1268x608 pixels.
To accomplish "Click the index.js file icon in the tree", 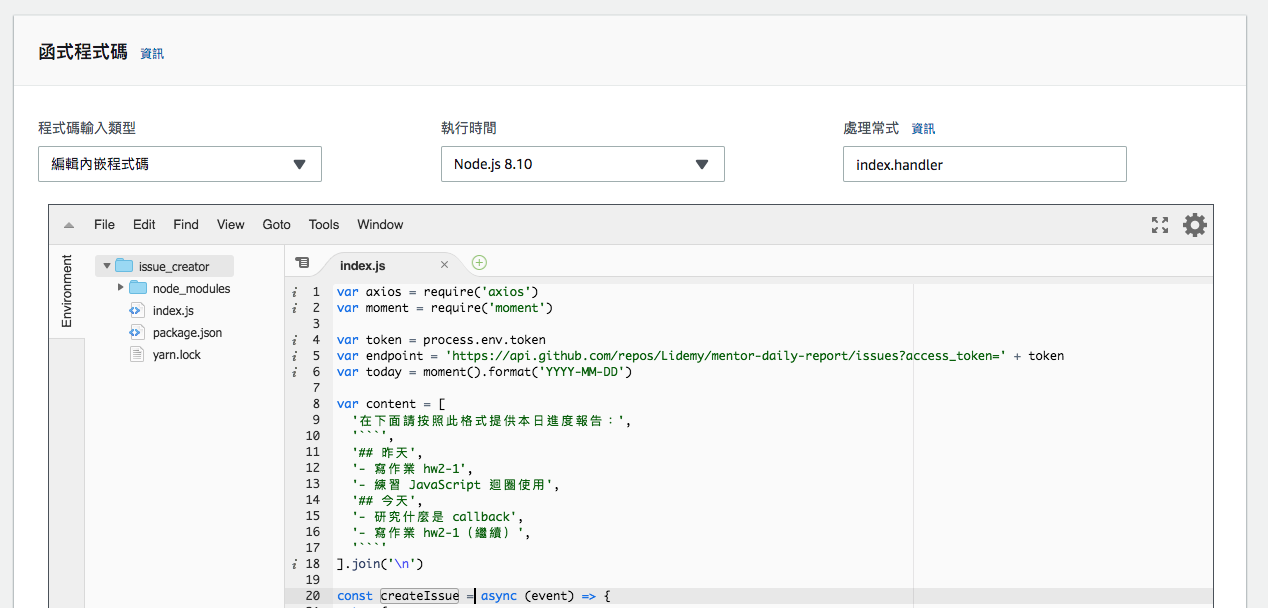I will point(137,310).
